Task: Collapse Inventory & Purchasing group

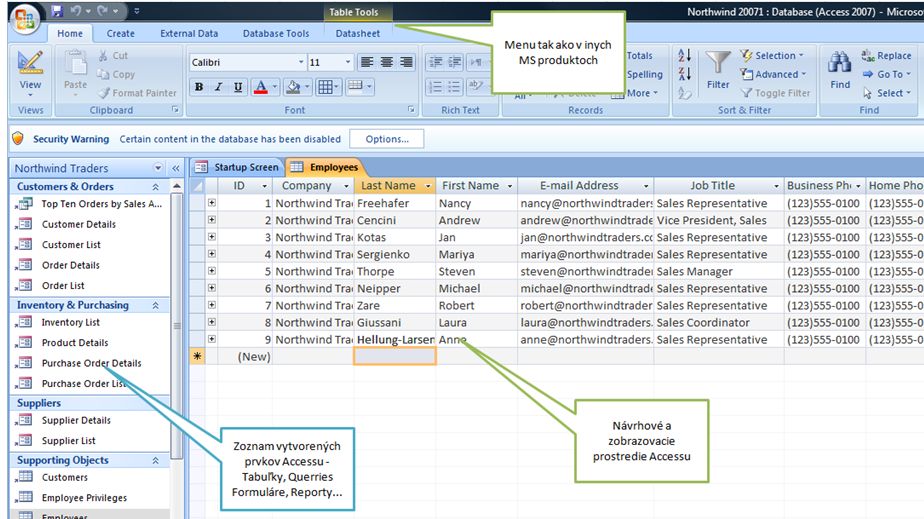Action: 156,305
